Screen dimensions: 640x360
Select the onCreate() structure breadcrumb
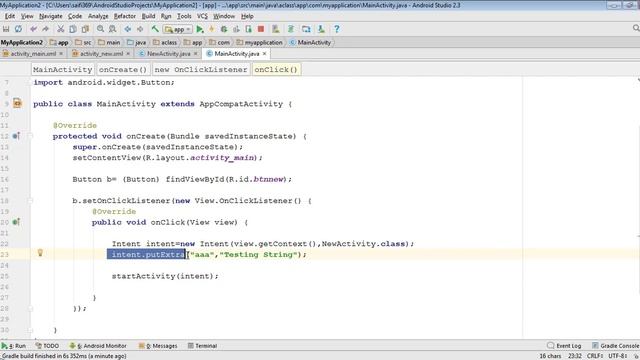point(123,69)
